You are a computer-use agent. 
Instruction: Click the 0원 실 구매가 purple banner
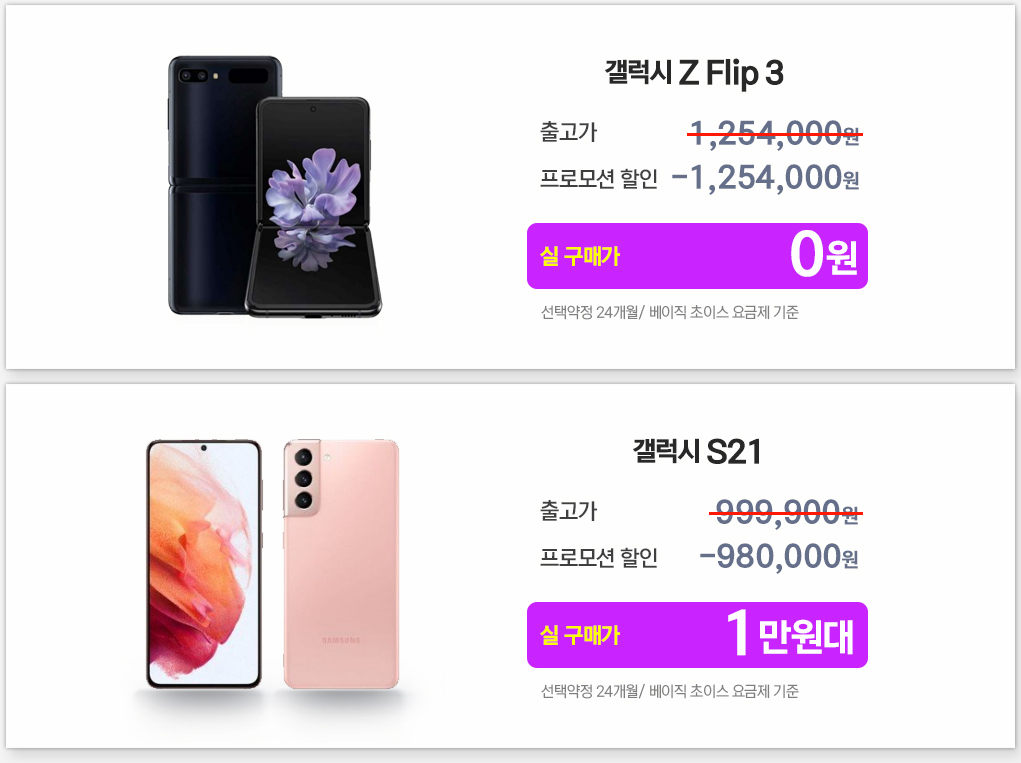pos(697,256)
